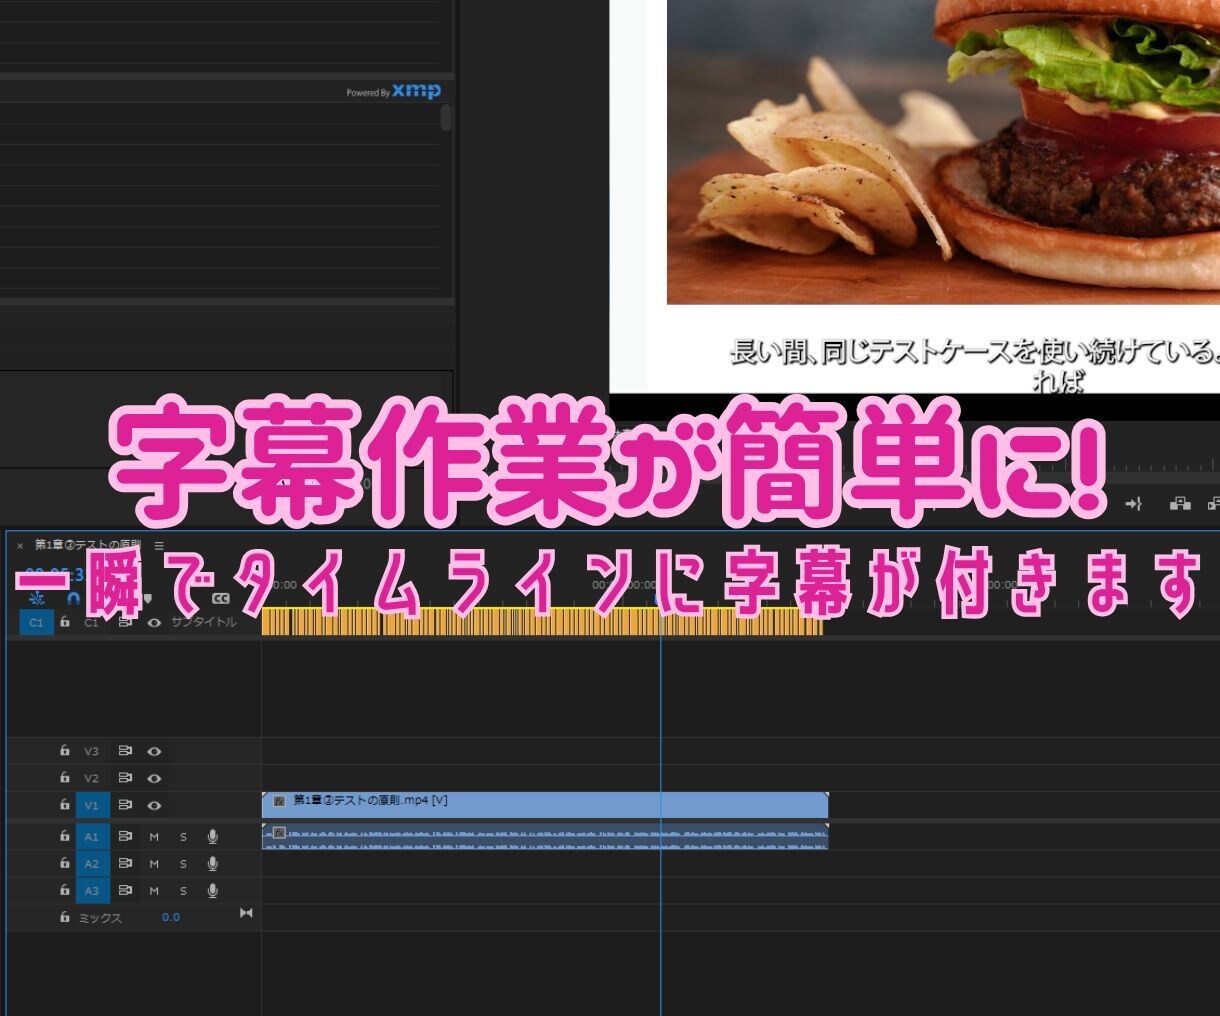Enable voice-over record on track A2

pyautogui.click(x=212, y=863)
